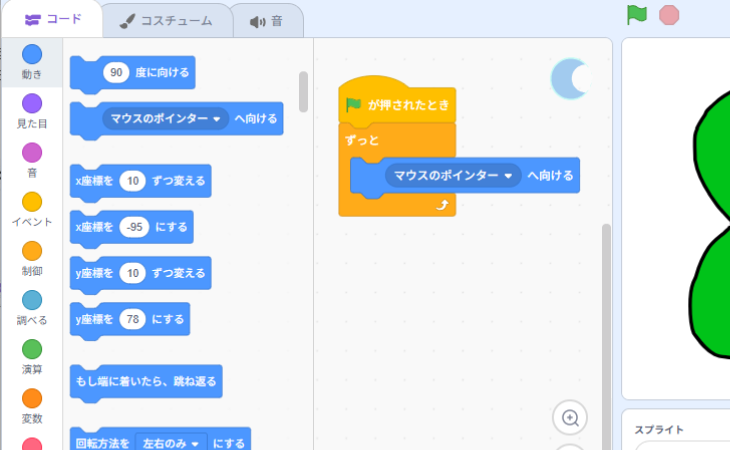
Task: Select the 演算 block category
Action: (32, 357)
